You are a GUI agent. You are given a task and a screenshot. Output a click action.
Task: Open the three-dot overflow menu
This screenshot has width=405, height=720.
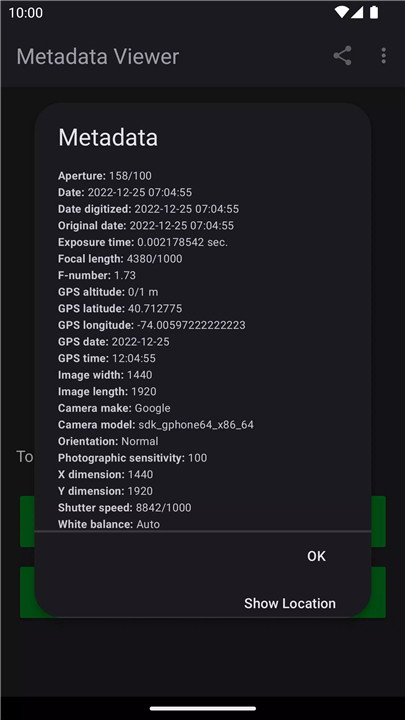point(383,56)
